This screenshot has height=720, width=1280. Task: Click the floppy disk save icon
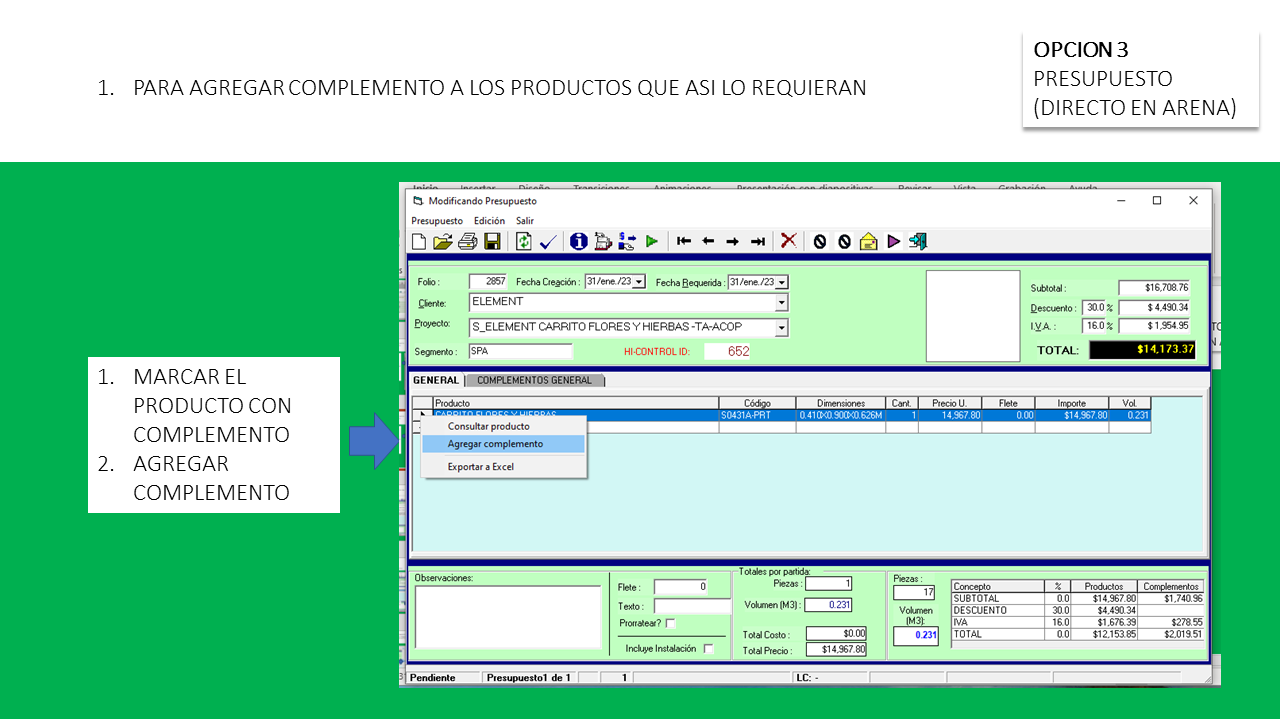tap(492, 241)
